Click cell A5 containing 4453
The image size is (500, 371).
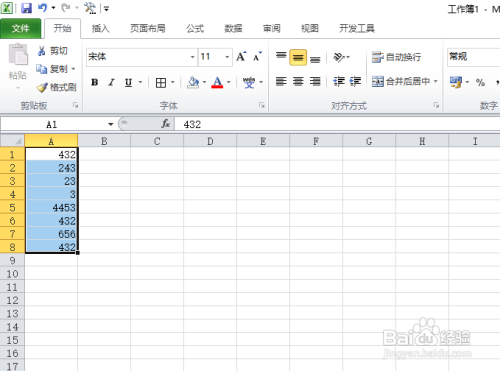[x=51, y=207]
